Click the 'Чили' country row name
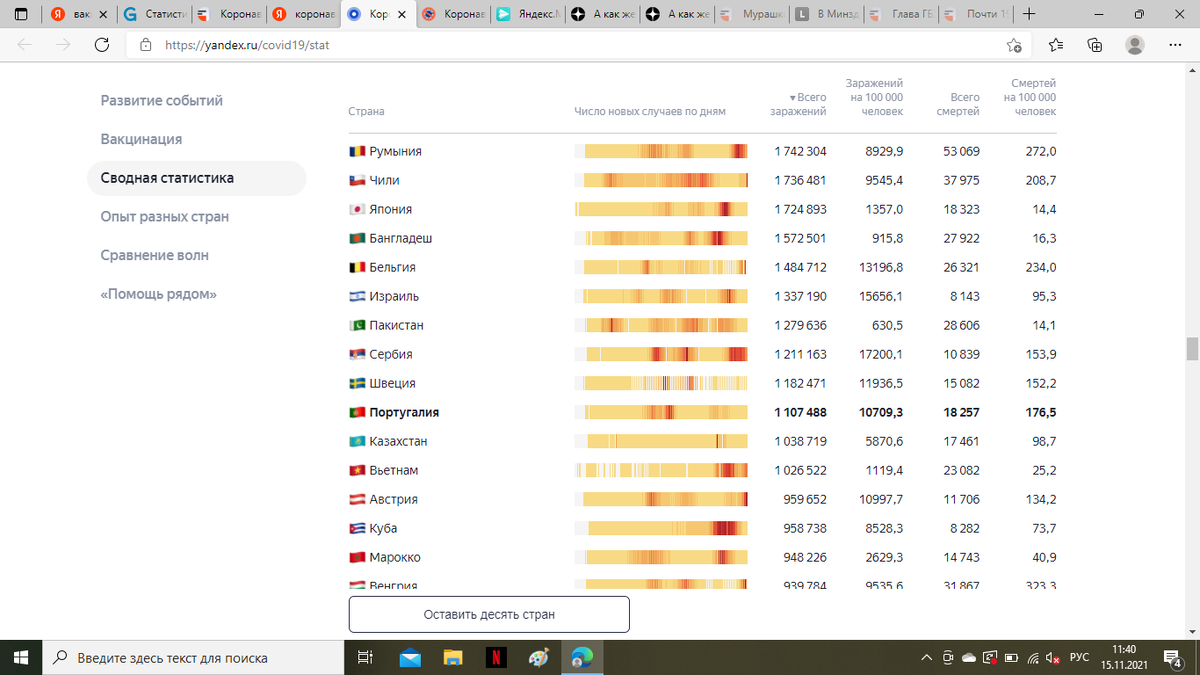The width and height of the screenshot is (1200, 675). [384, 180]
